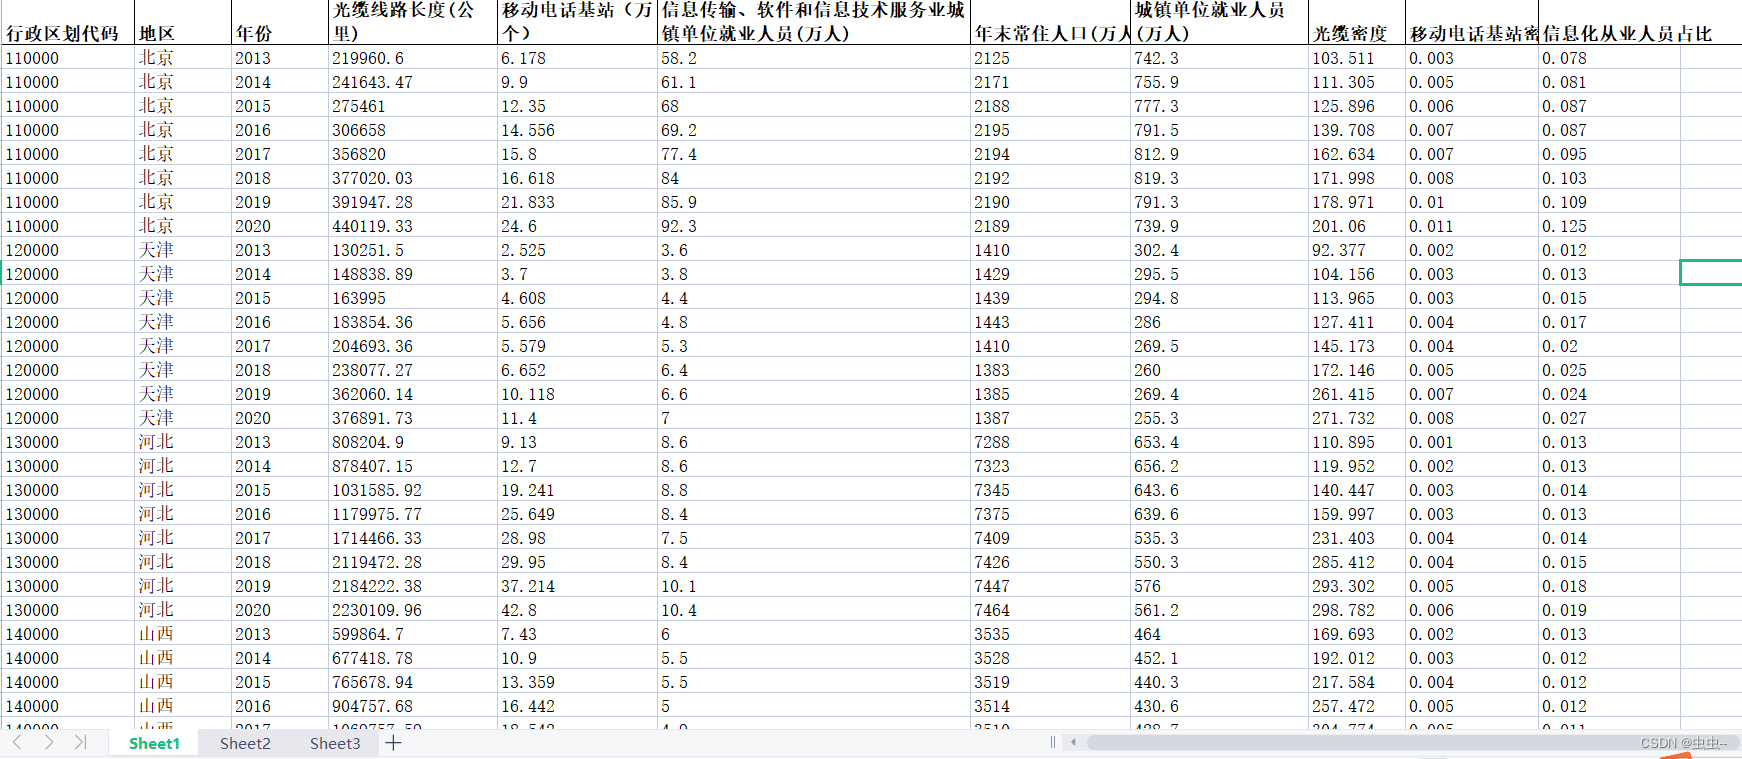Select cell with value 904757.68
Screen dimensions: 1742x759
[x=413, y=706]
